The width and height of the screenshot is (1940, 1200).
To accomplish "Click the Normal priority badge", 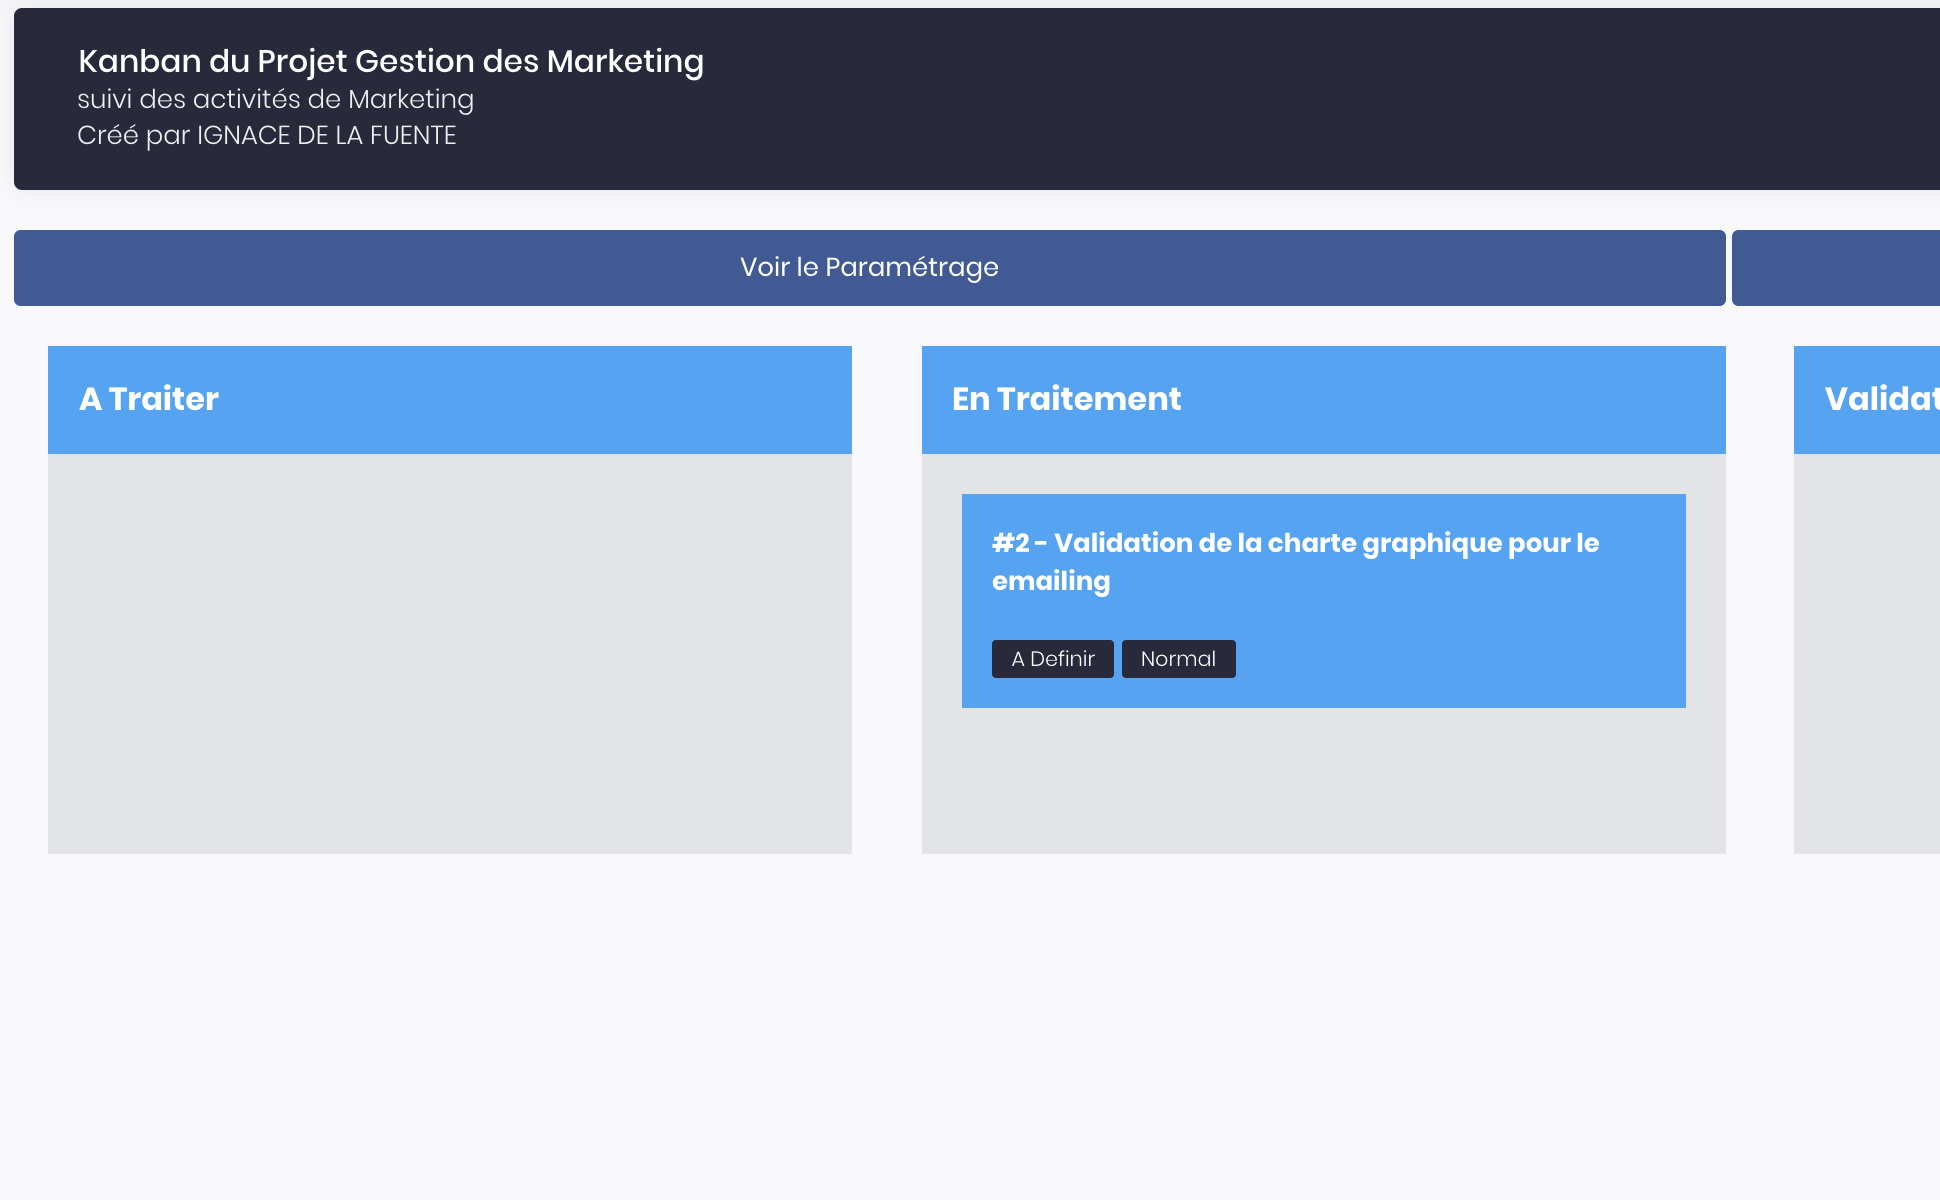I will (1178, 659).
